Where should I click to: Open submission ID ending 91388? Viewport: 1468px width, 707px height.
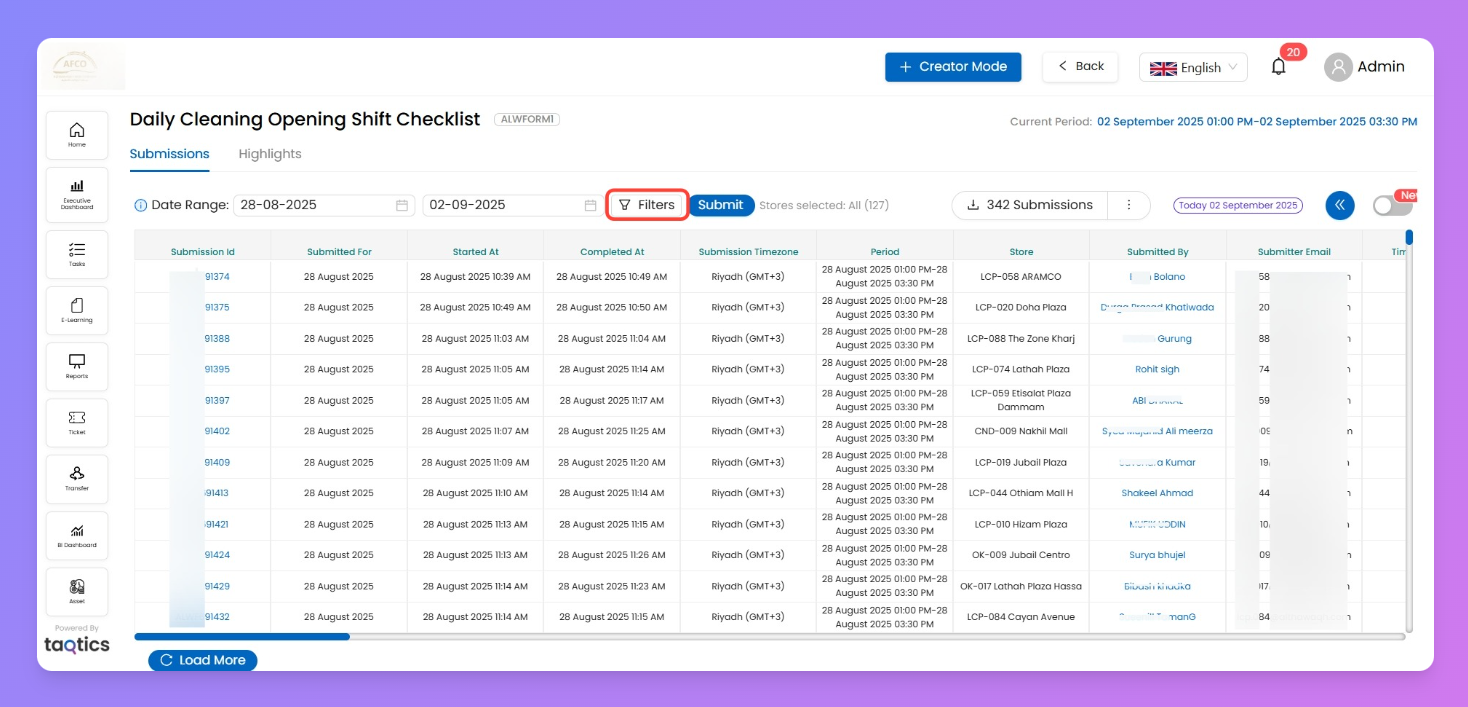coord(216,339)
